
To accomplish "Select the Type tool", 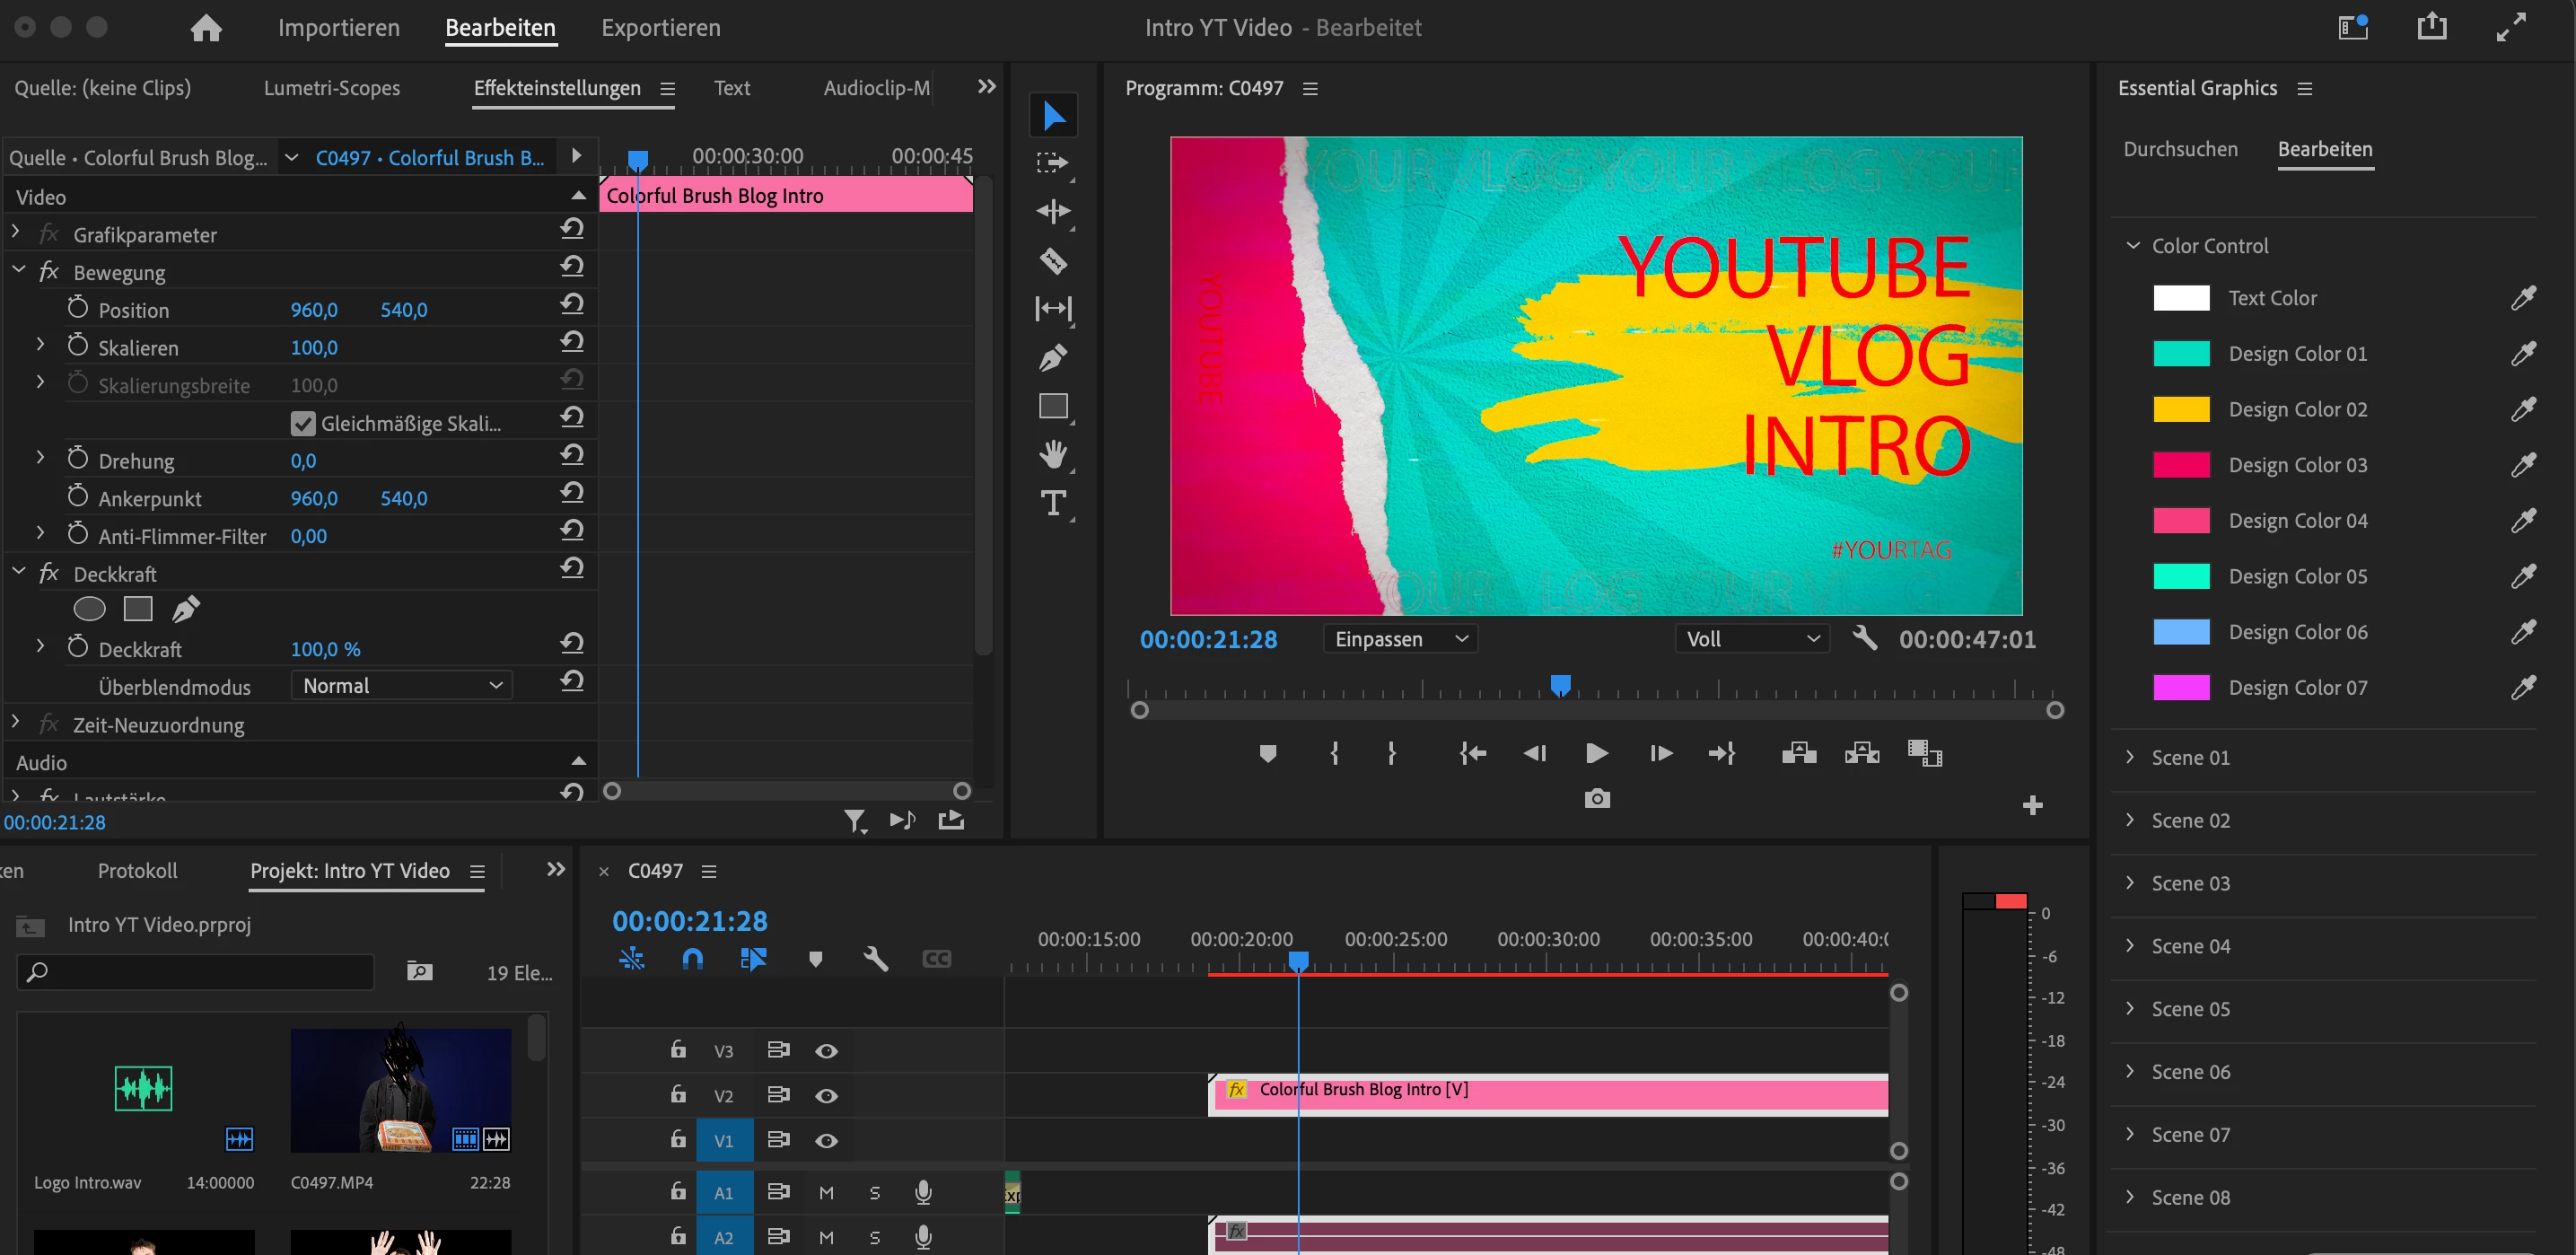I will click(x=1053, y=503).
